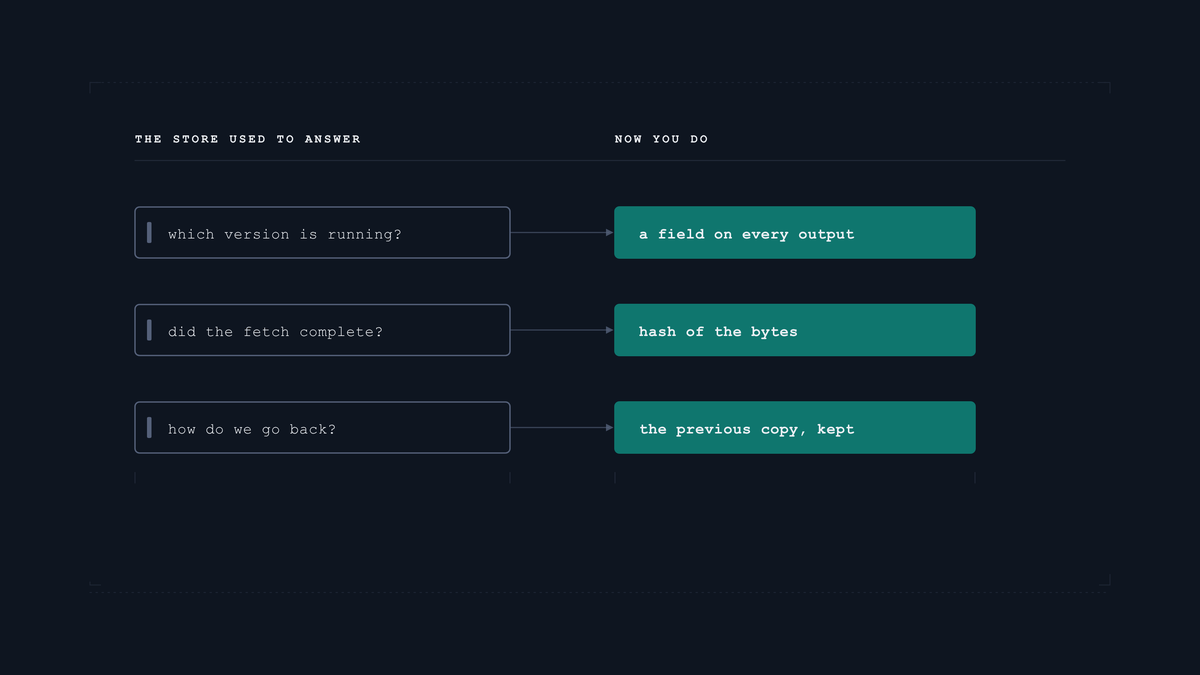Select the 'a field on every output' card

[x=795, y=233]
